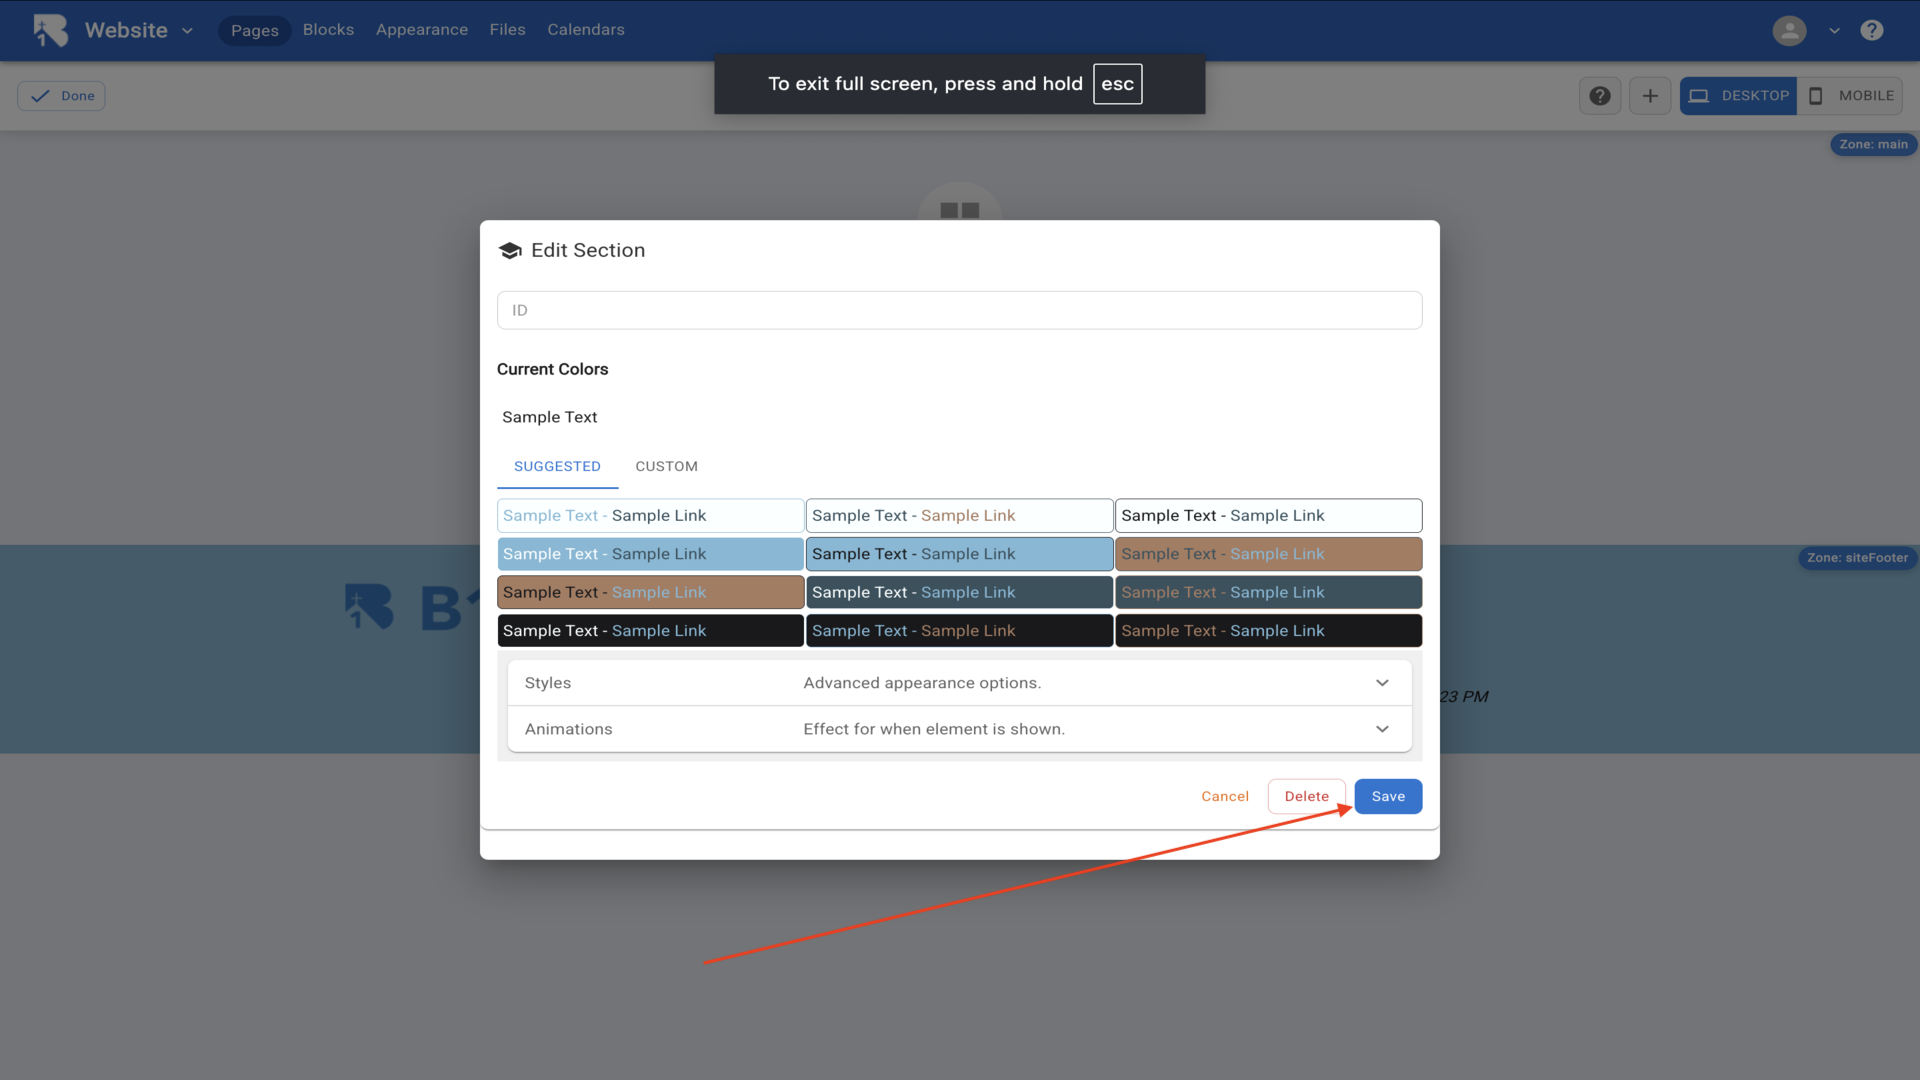Click the dark help icon beside plus button
This screenshot has width=1920, height=1080.
click(1600, 96)
